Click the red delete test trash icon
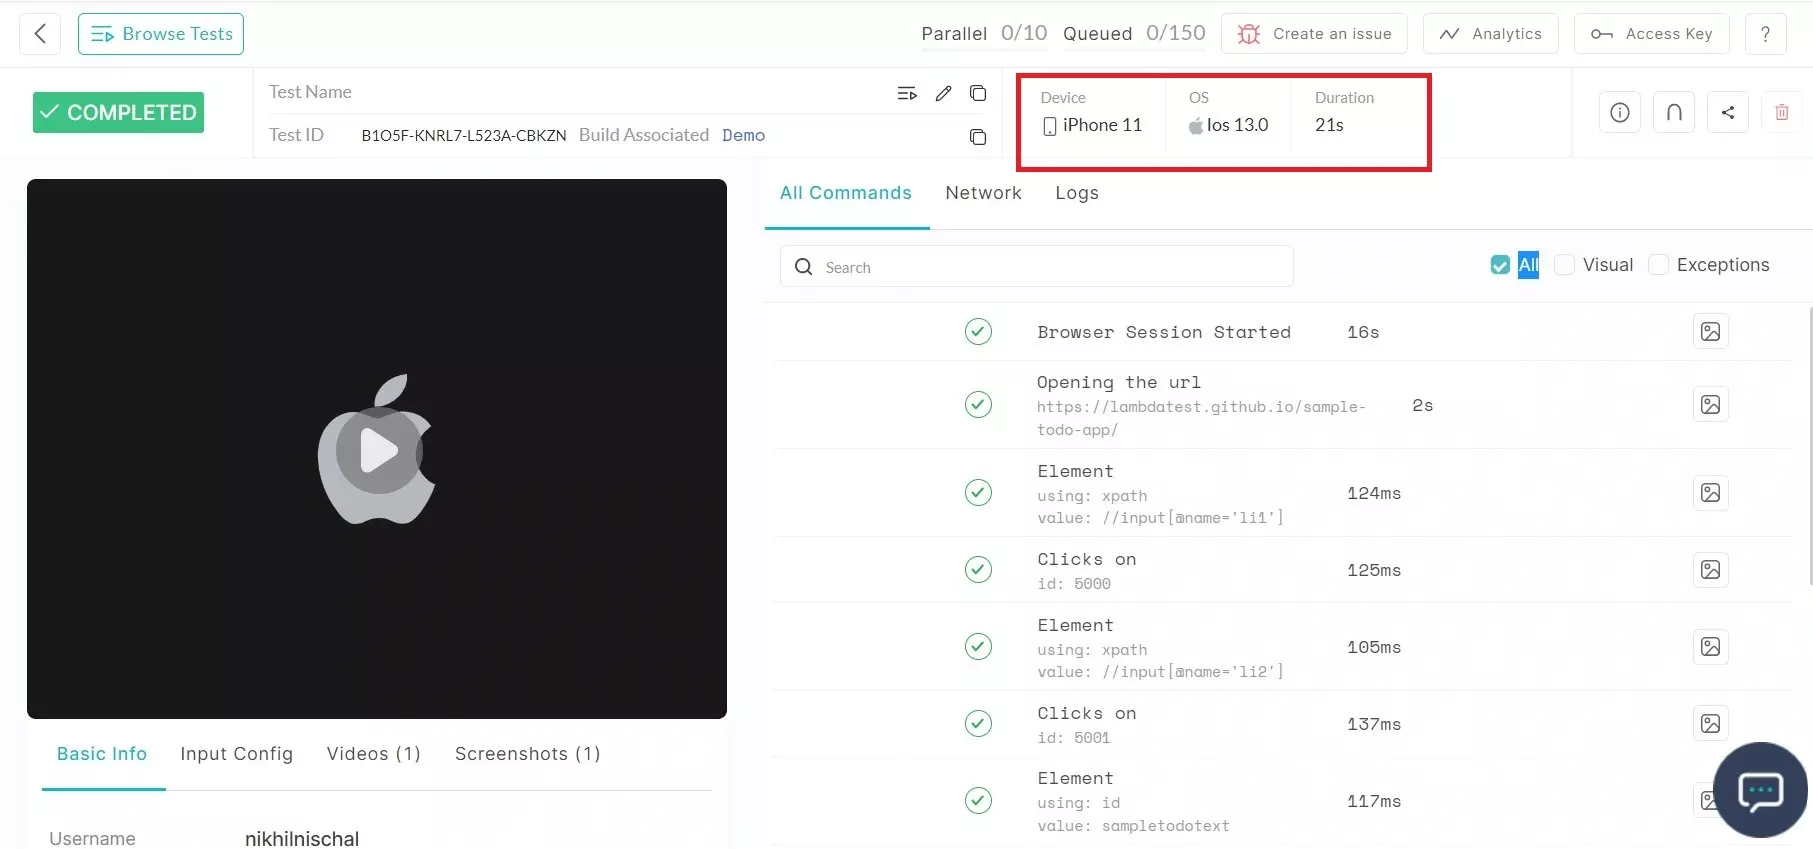 click(1782, 112)
